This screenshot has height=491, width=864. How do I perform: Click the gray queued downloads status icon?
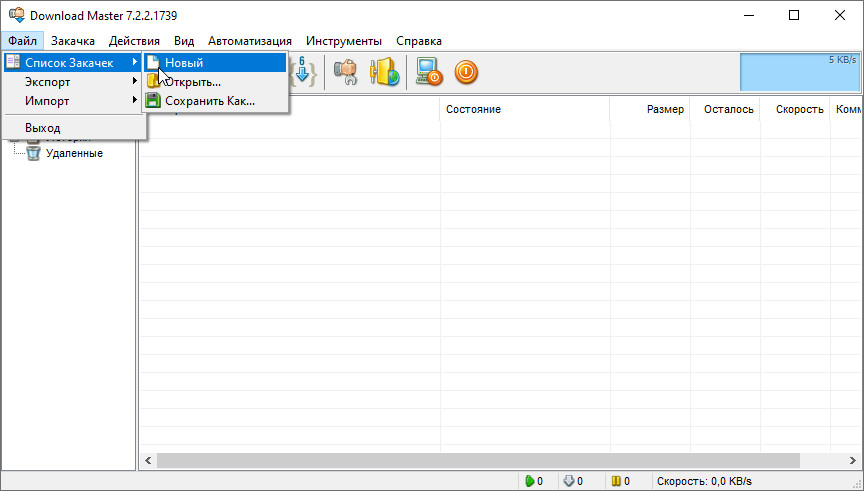click(568, 481)
